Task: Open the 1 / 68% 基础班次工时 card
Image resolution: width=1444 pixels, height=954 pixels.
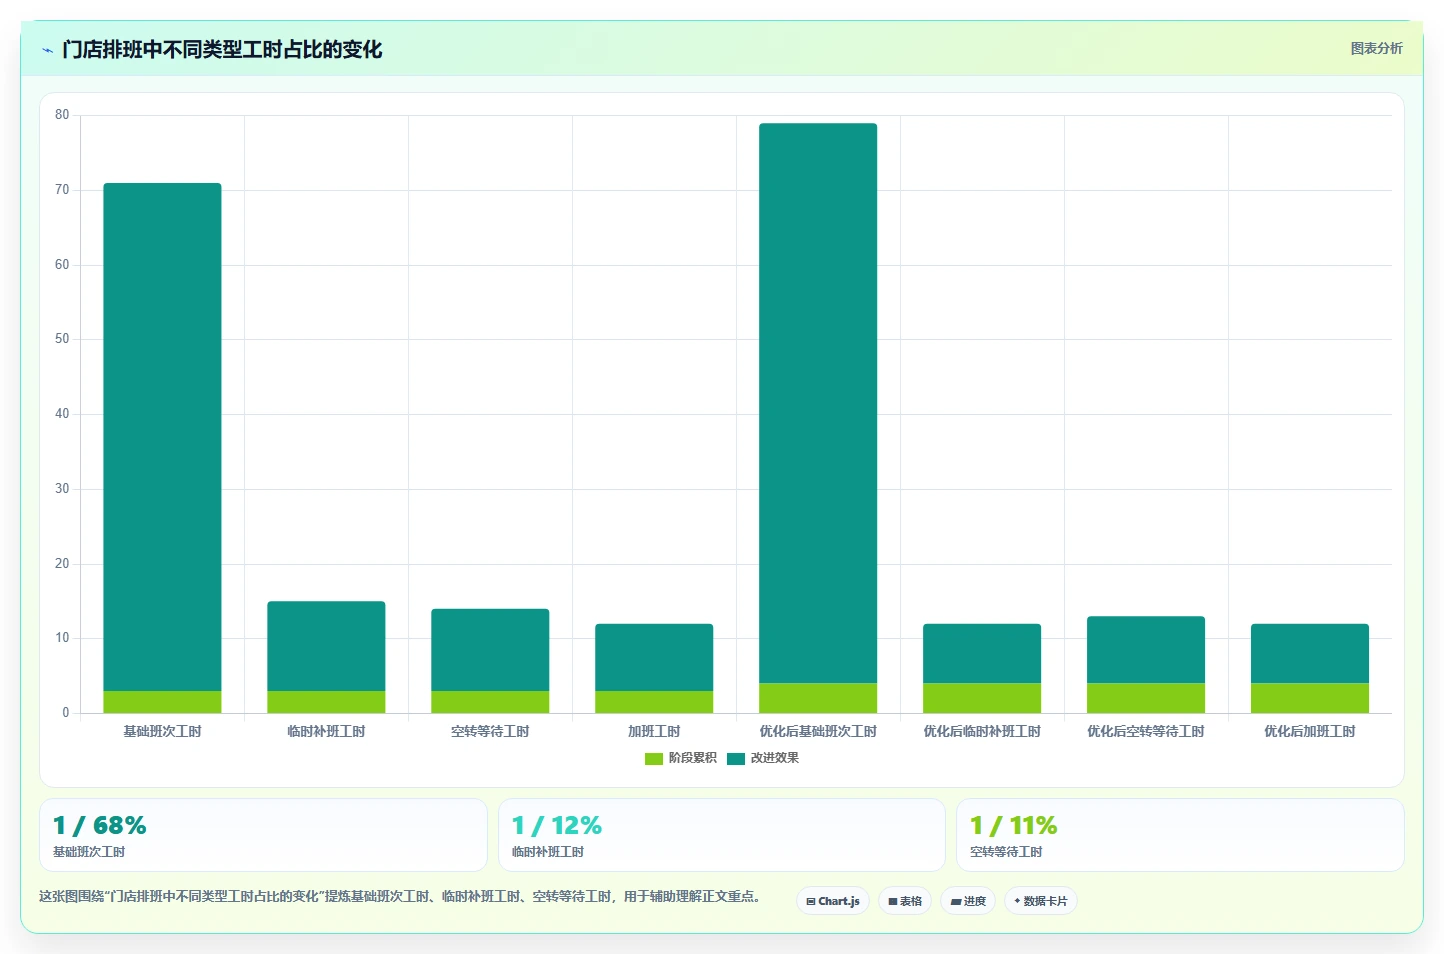Action: pyautogui.click(x=263, y=835)
